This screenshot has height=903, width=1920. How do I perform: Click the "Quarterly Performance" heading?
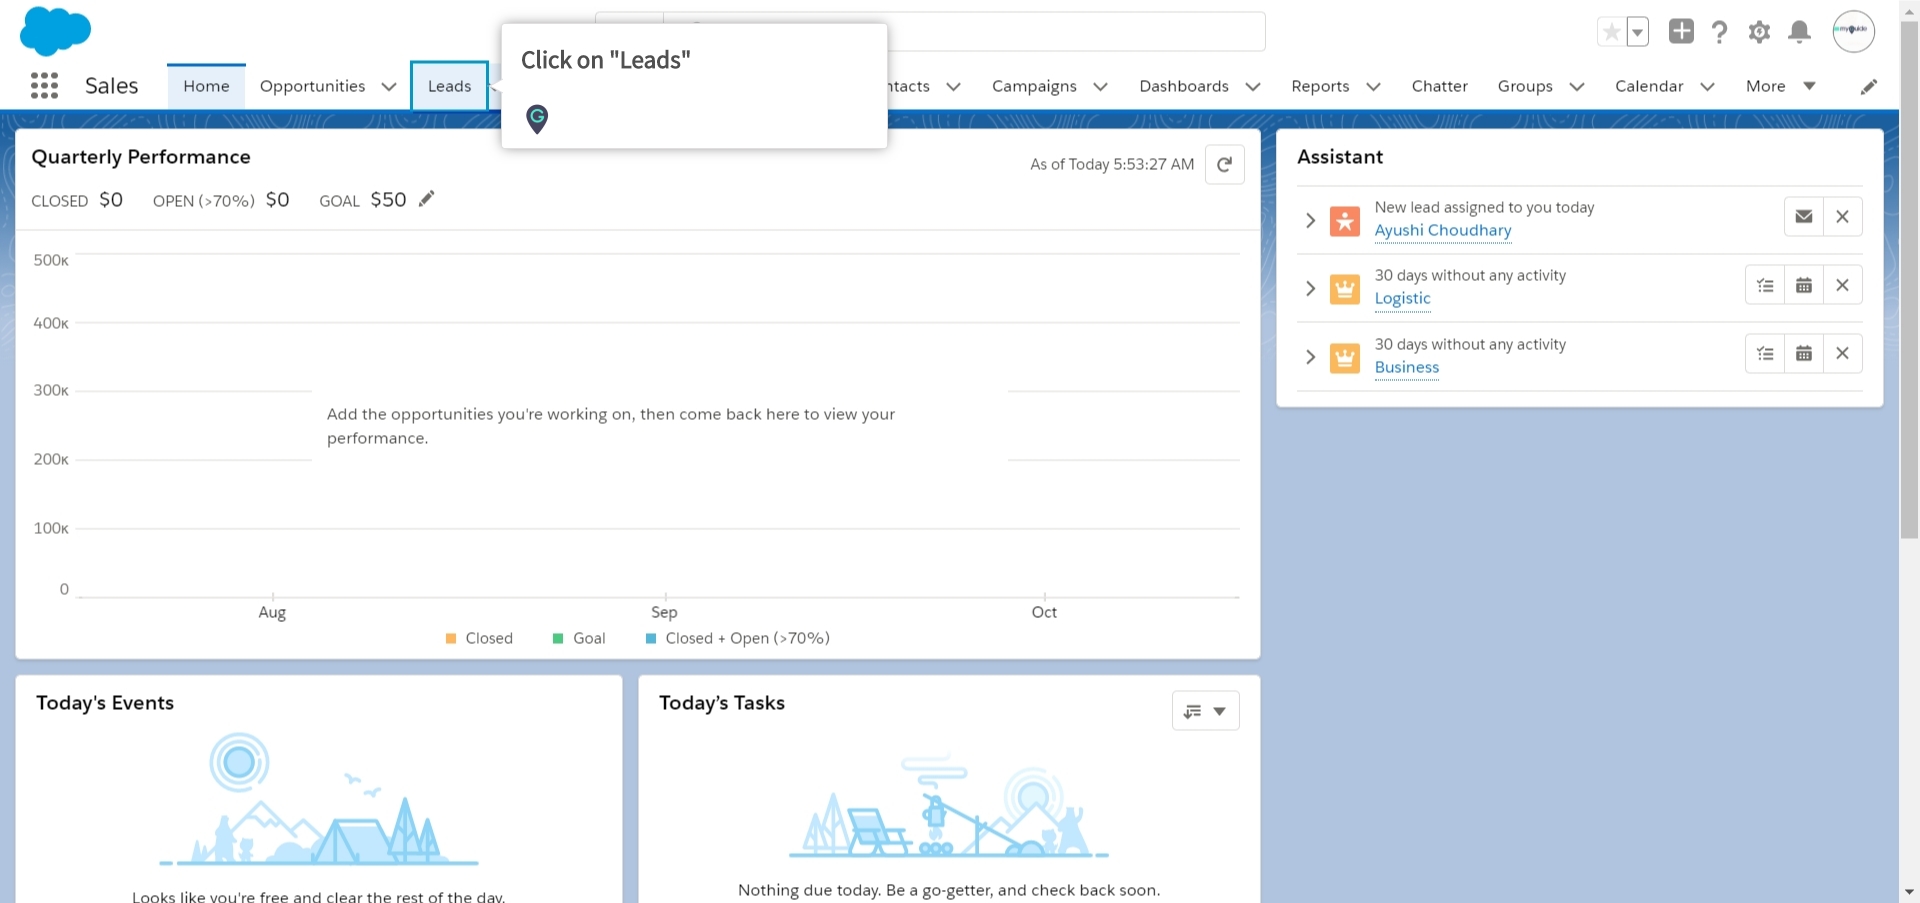tap(141, 157)
